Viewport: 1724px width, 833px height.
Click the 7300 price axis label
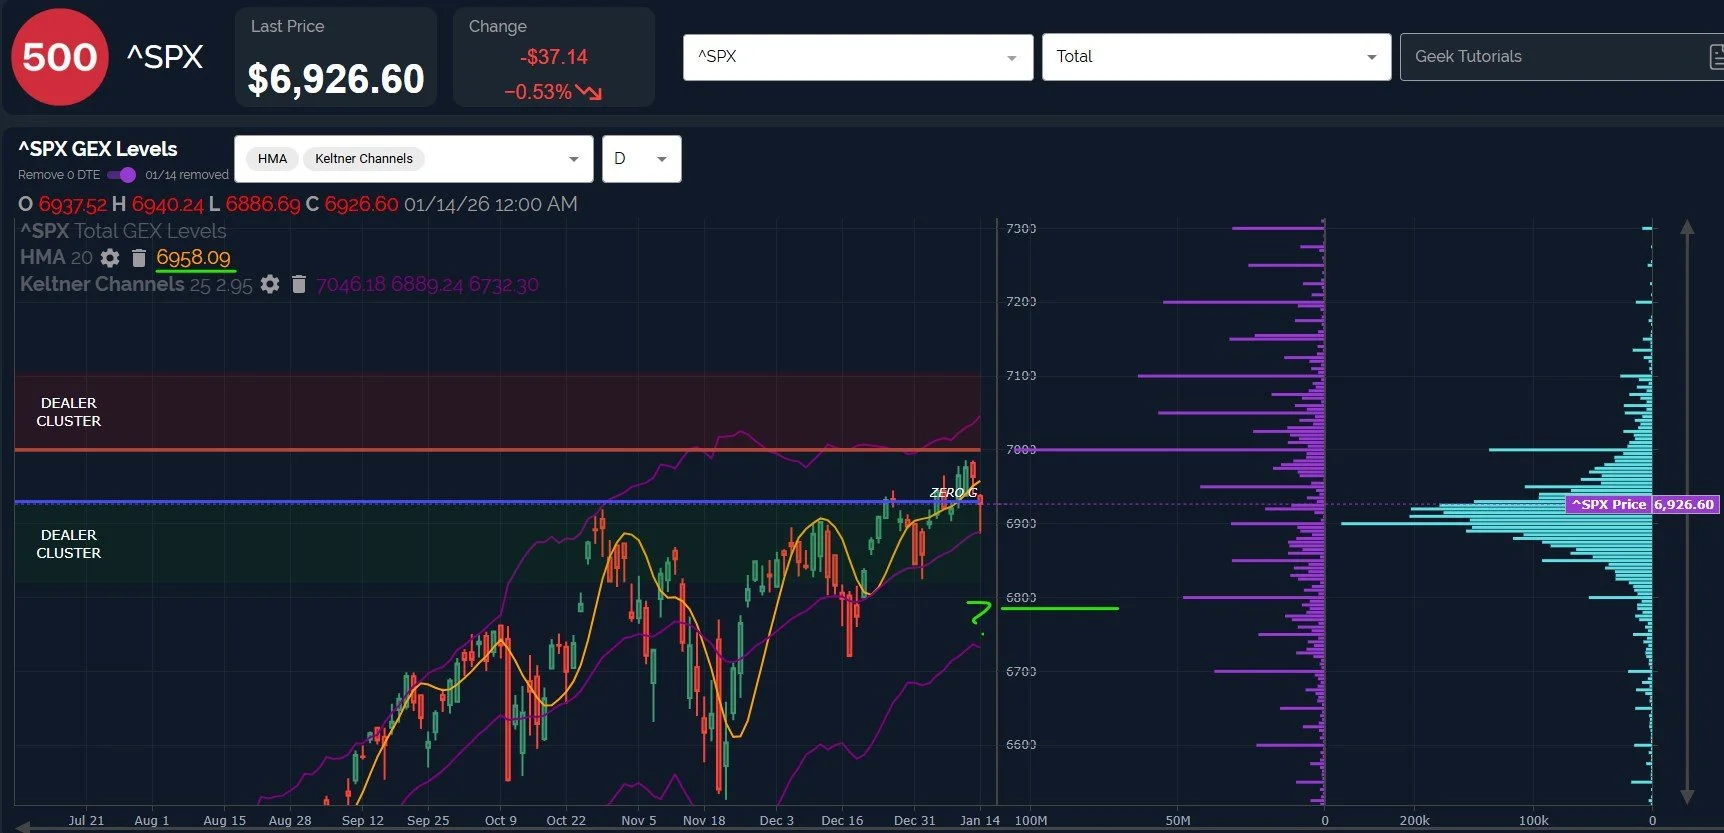[x=1021, y=229]
